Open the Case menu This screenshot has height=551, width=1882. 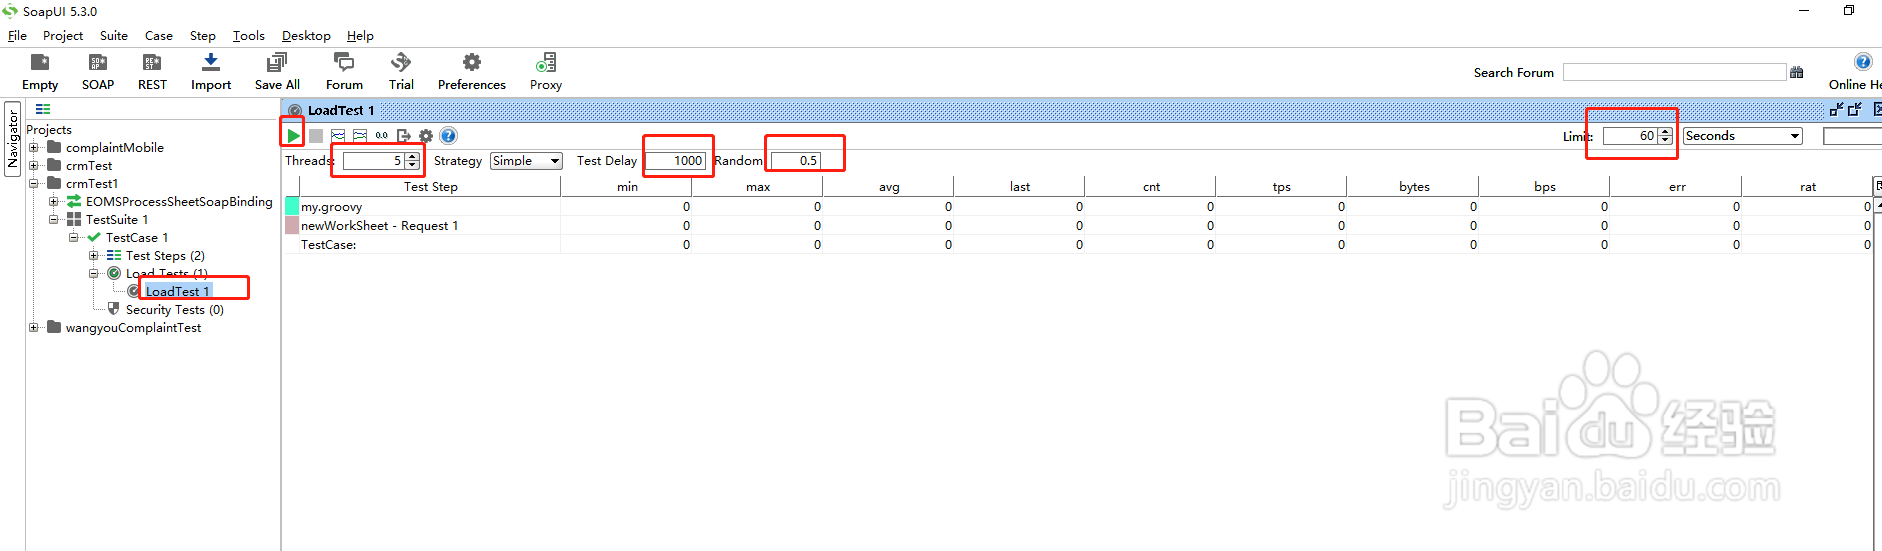[159, 35]
